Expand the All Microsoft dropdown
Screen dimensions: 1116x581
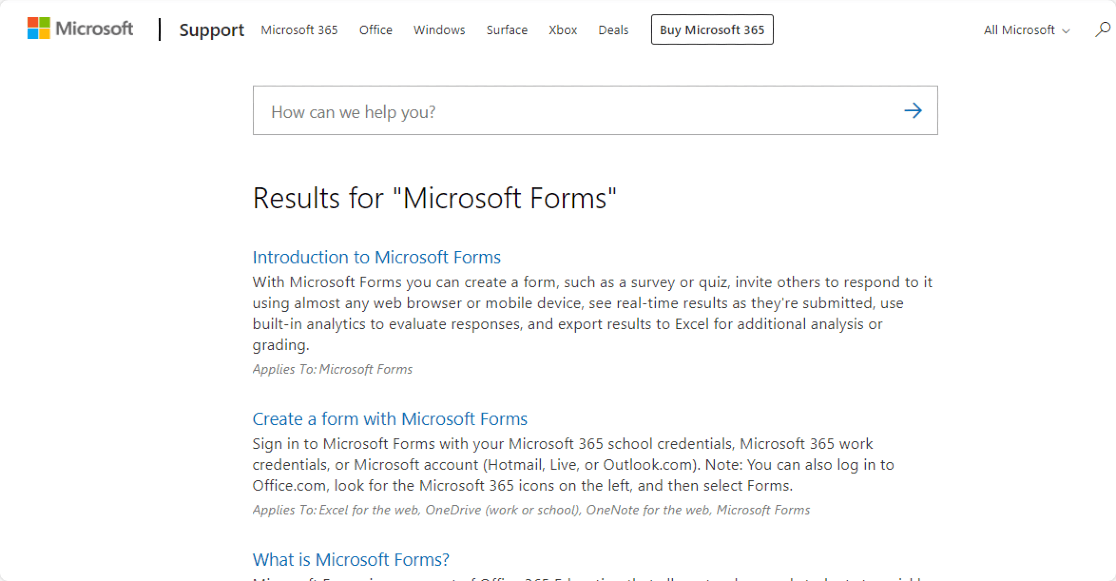(x=1026, y=30)
